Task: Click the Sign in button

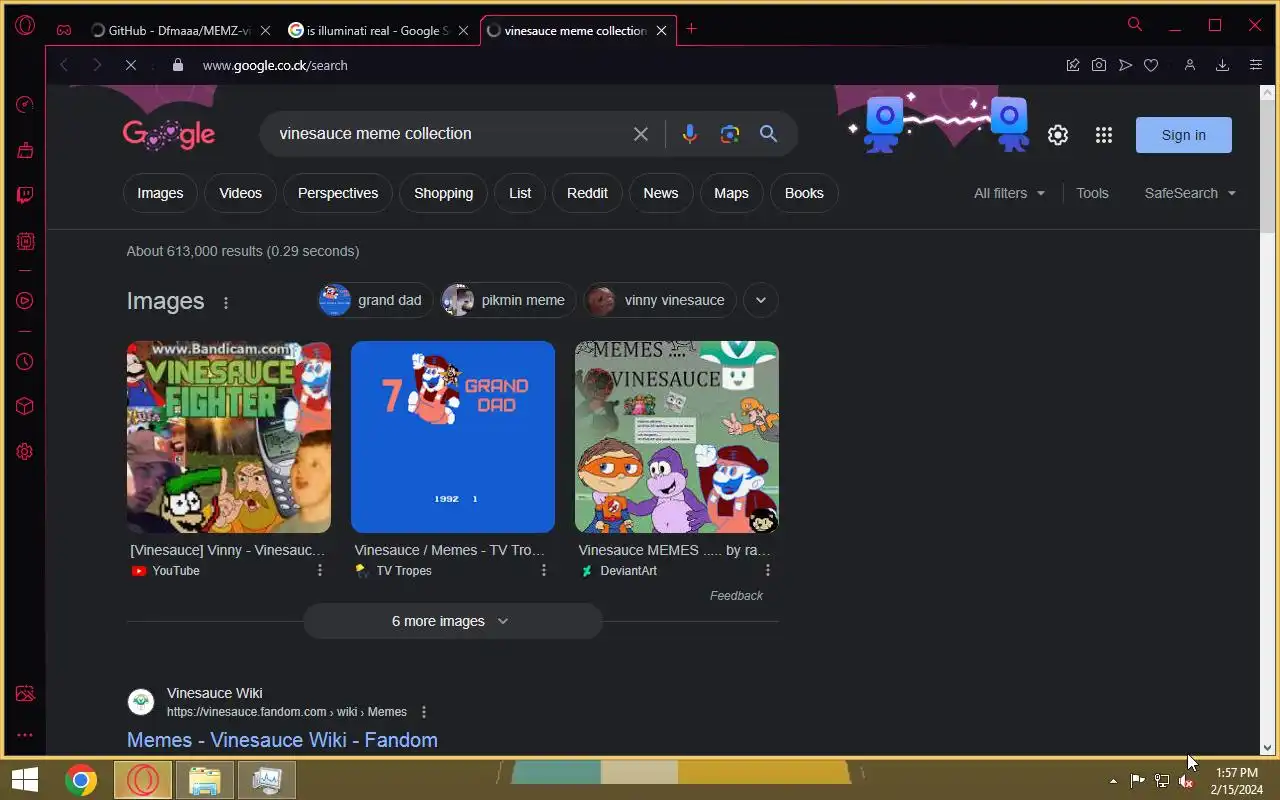Action: [1183, 135]
